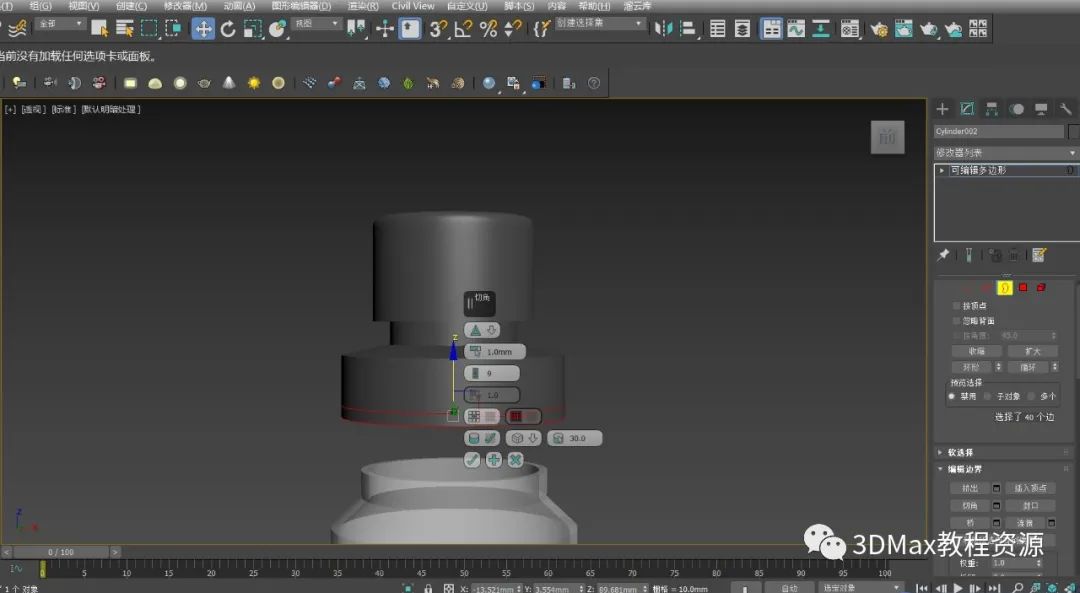
Task: Open the 修改器(M) menu
Action: coord(184,6)
